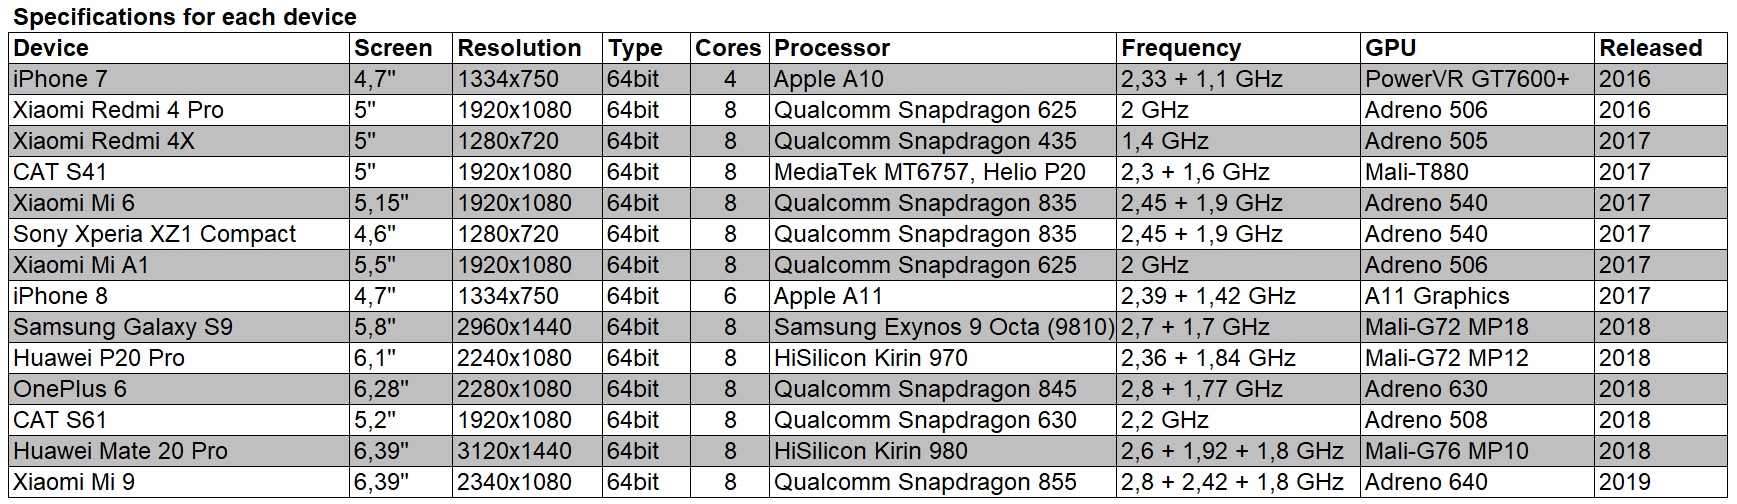Screen dimensions: 1737x504
Task: Click the Device column header
Action: 51,48
